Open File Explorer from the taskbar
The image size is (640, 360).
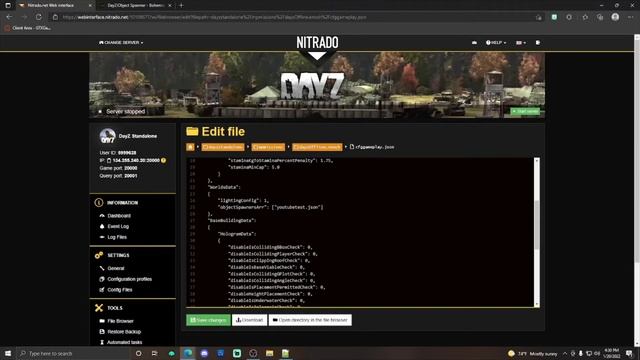(x=269, y=353)
